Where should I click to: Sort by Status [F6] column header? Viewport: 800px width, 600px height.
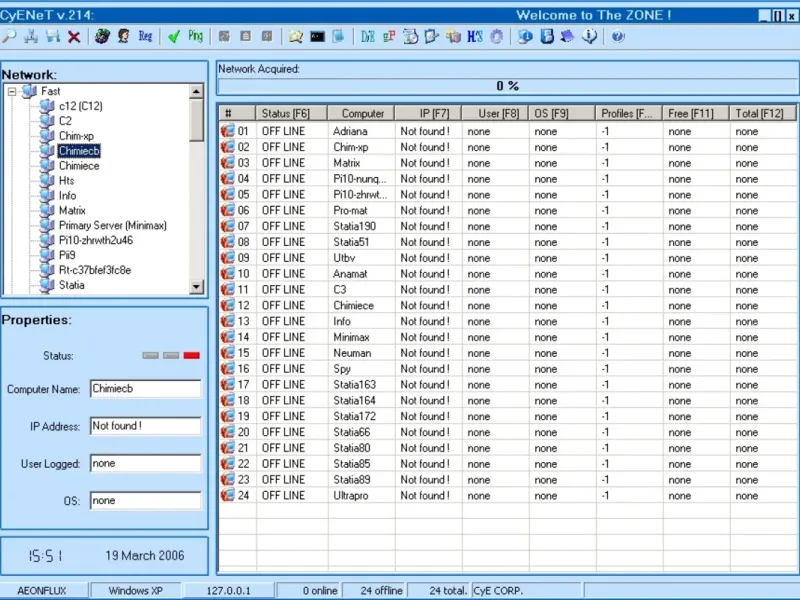[x=291, y=114]
